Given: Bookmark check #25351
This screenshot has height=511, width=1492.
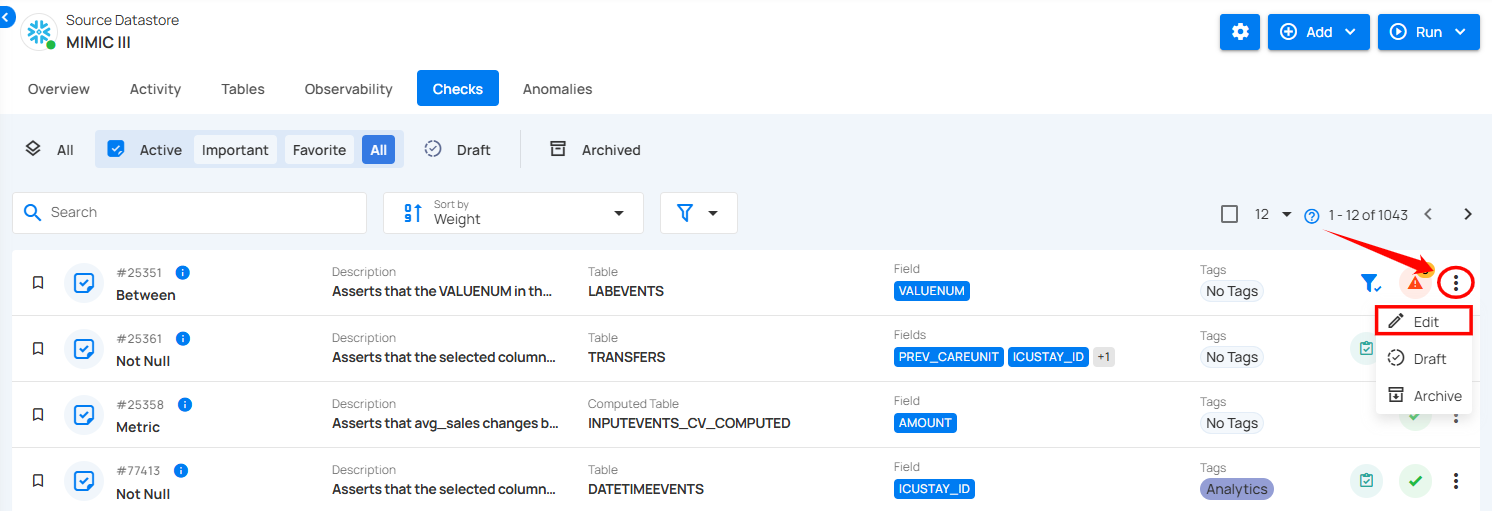Looking at the screenshot, I should 38,283.
